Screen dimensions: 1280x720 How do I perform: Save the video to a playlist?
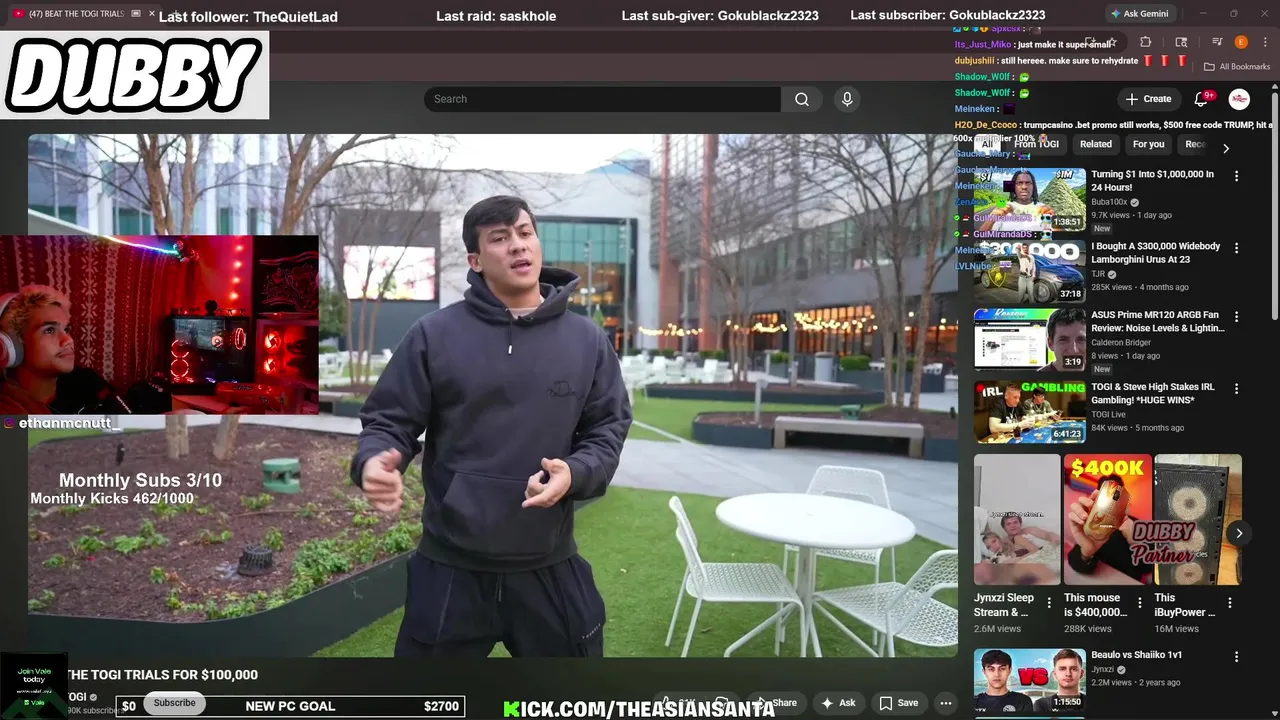coord(898,703)
